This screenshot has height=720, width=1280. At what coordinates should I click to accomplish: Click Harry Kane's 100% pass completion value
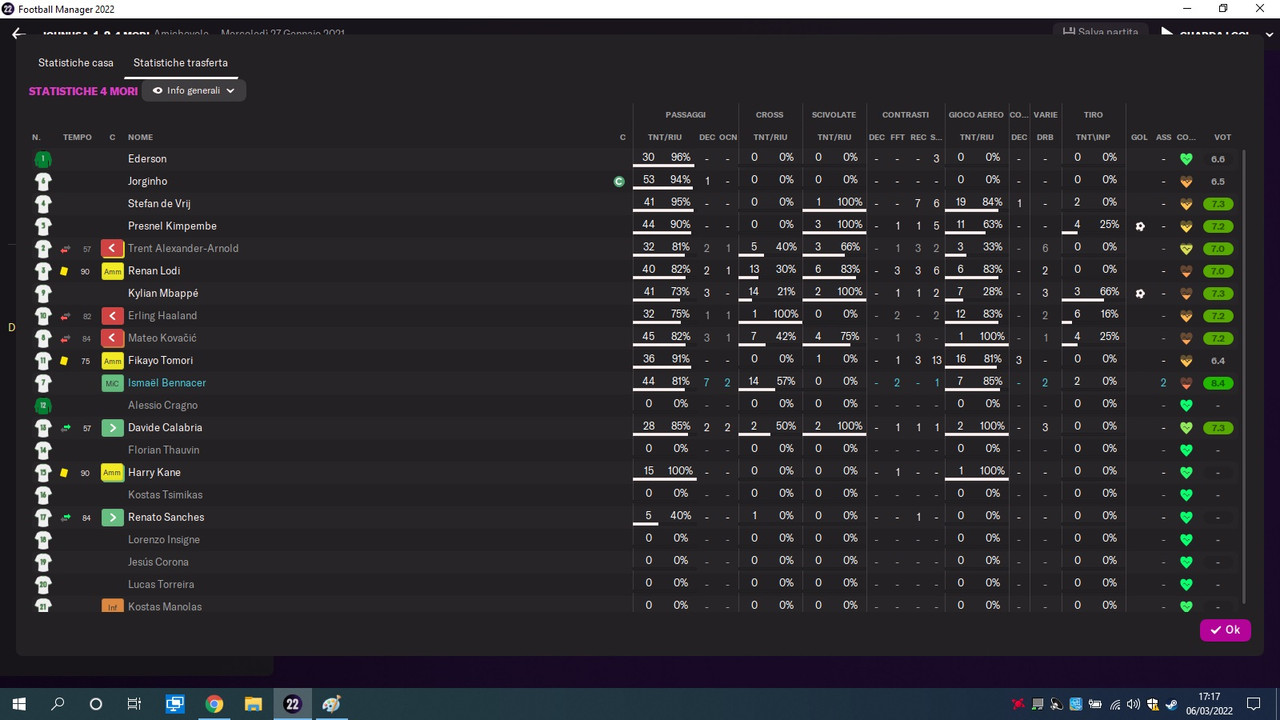(680, 471)
